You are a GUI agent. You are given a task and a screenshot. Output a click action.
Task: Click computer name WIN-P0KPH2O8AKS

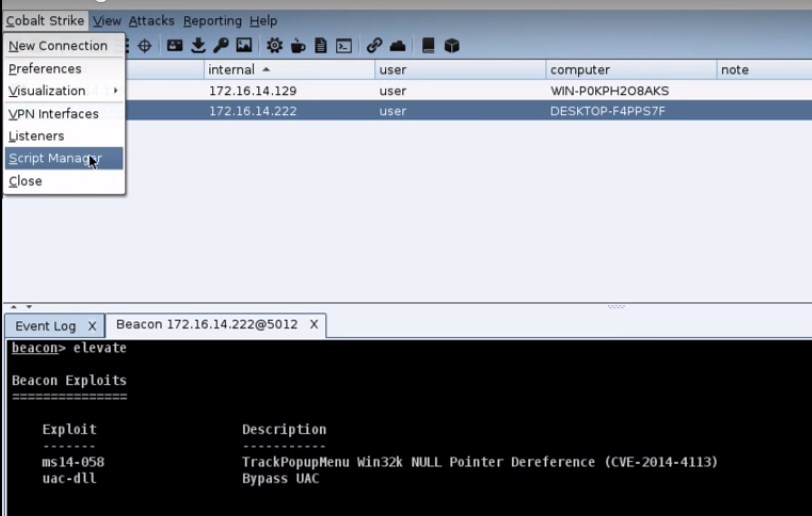tap(610, 91)
